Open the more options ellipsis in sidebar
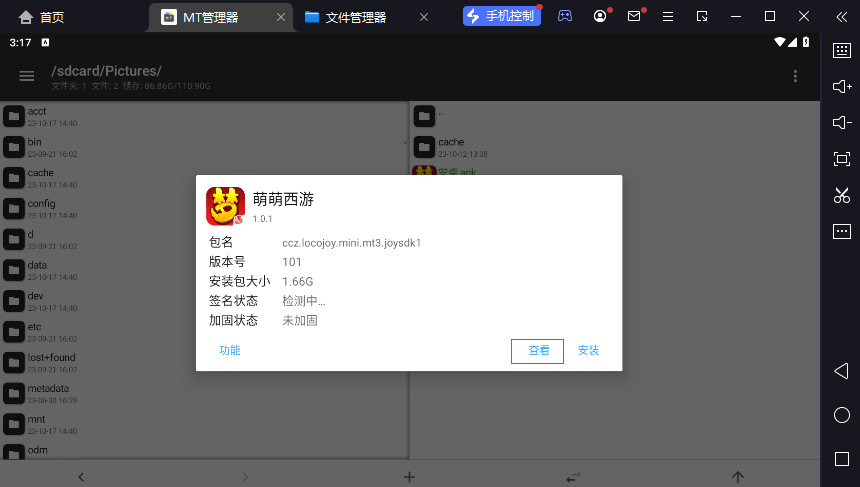 click(842, 231)
